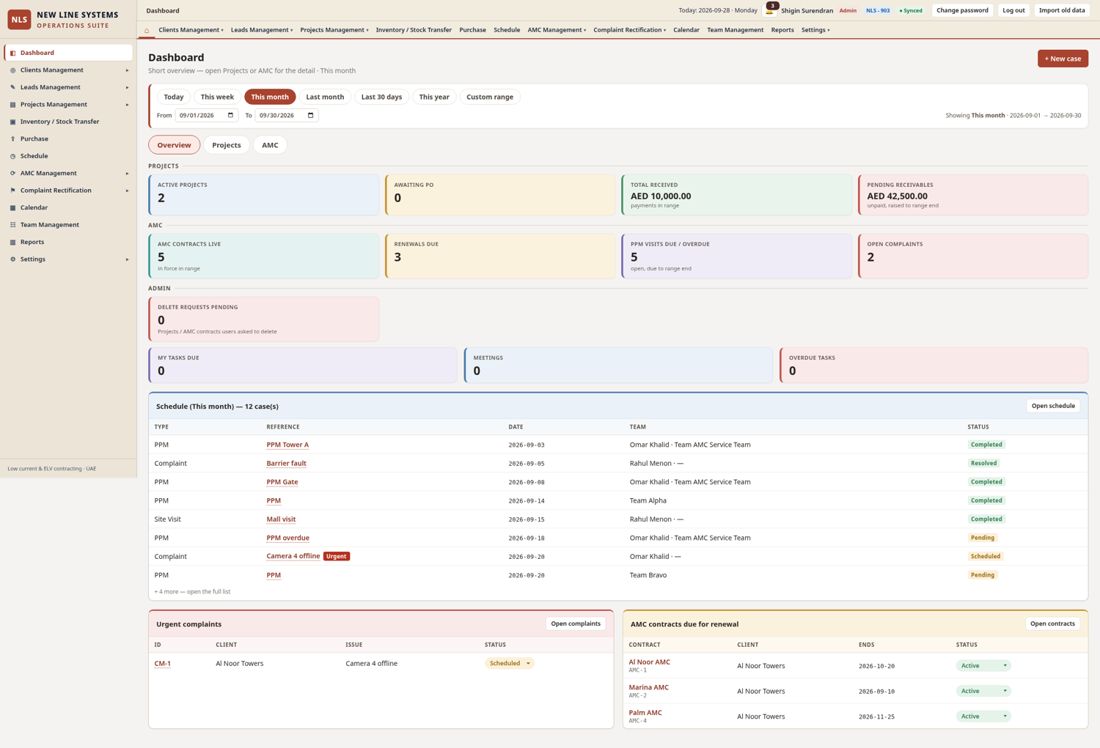Open the CM-1 complaint link
The image size is (1100, 748).
(x=162, y=663)
